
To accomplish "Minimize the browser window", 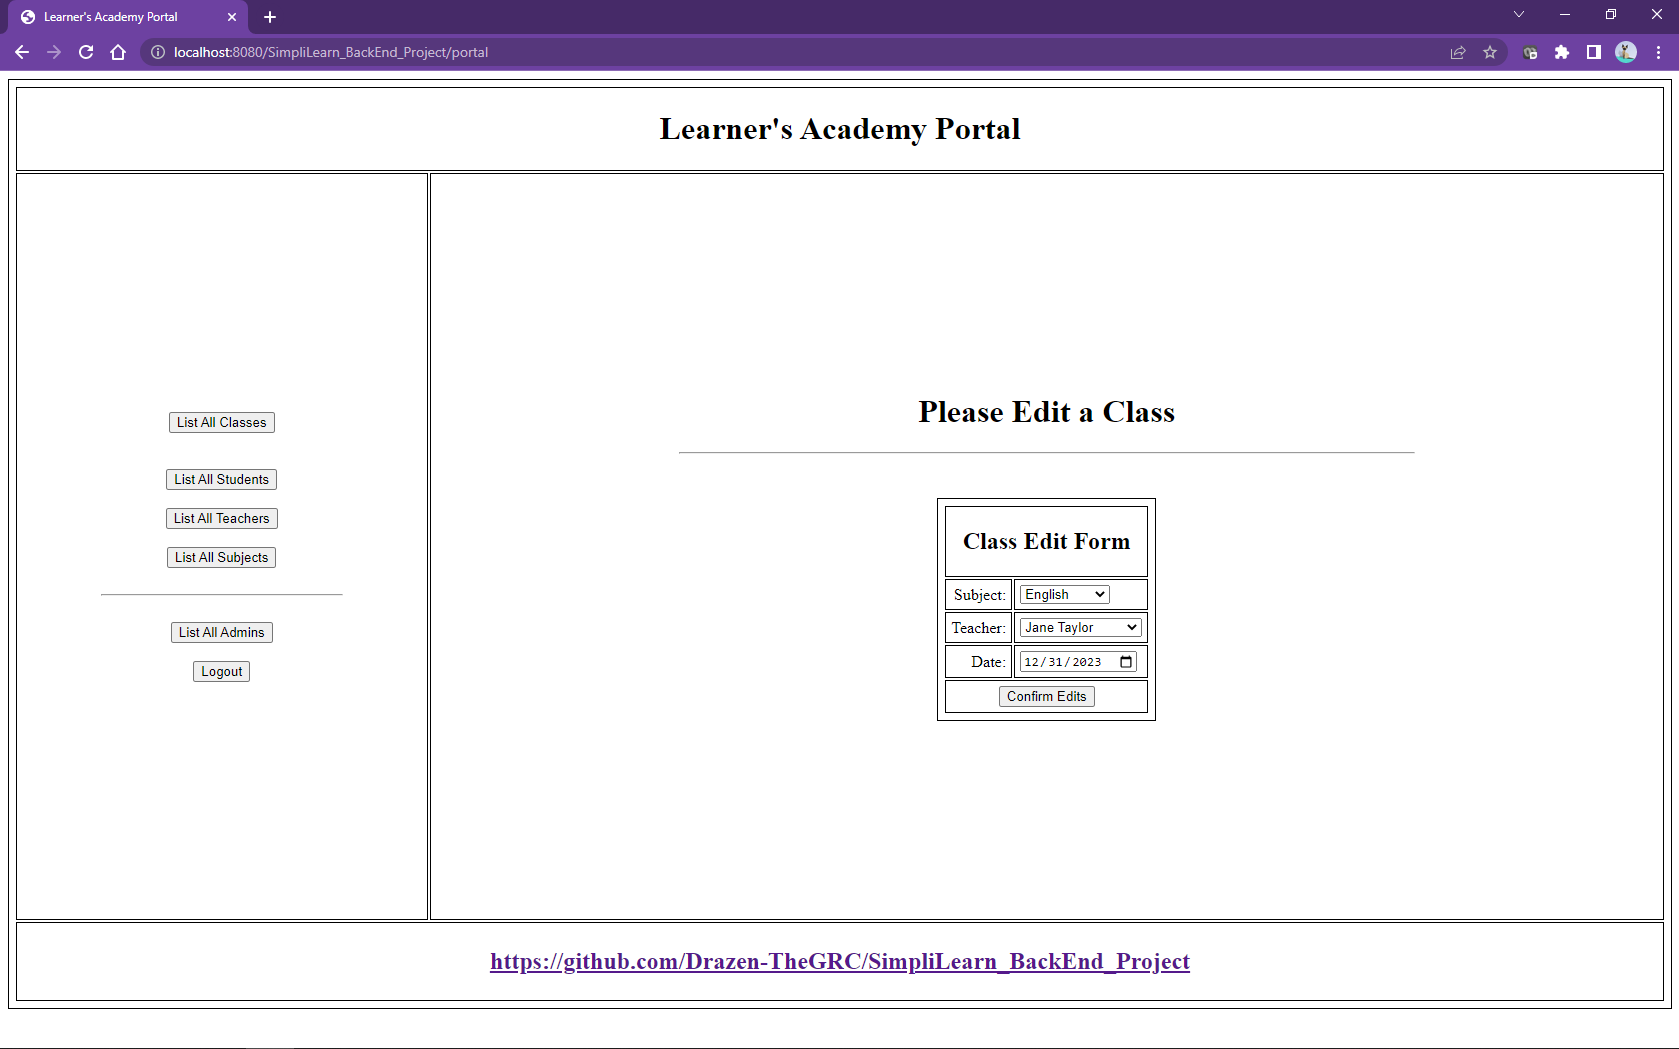I will (1565, 14).
